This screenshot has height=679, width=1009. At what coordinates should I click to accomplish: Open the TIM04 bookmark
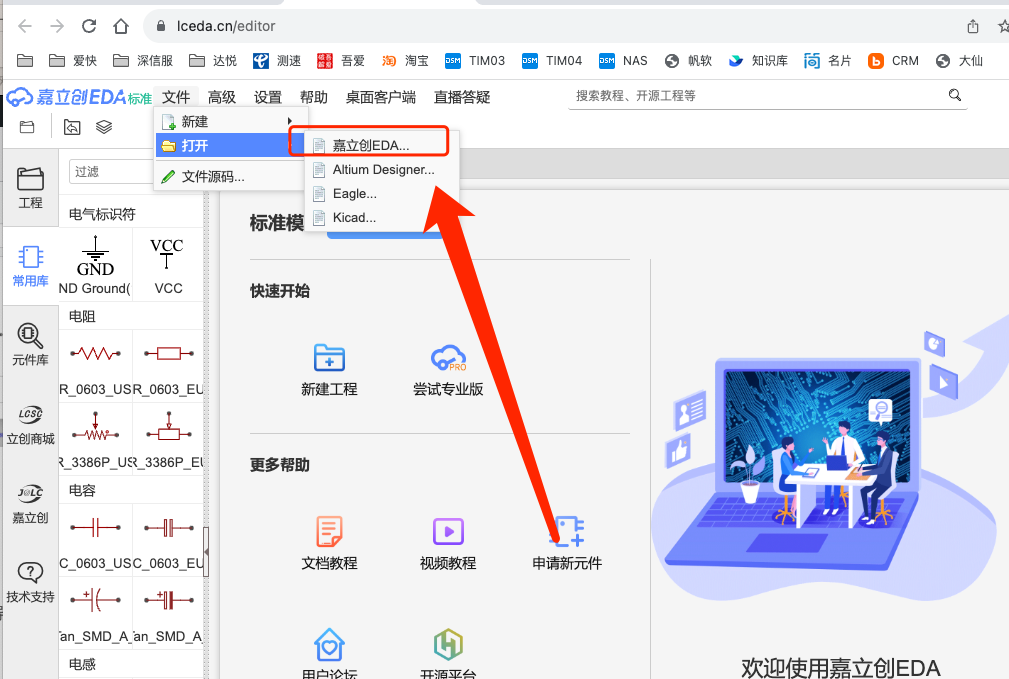point(552,60)
